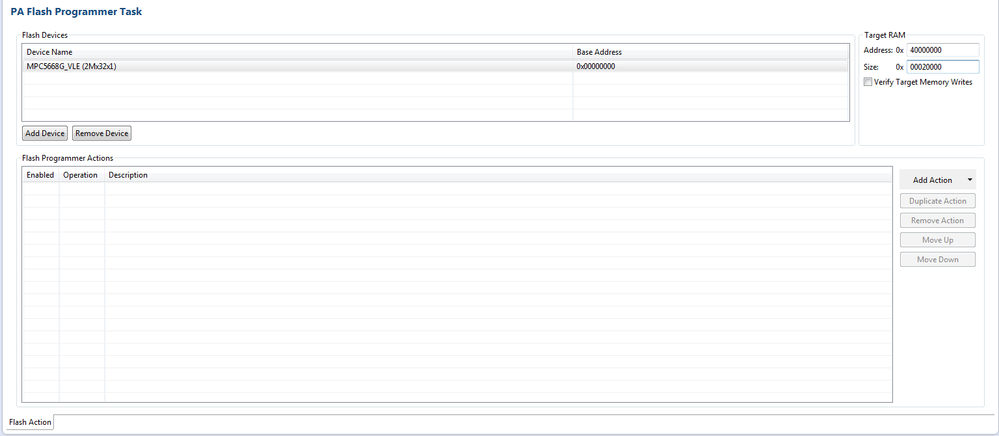The height and width of the screenshot is (436, 999).
Task: Click the Remove Device button
Action: click(102, 133)
